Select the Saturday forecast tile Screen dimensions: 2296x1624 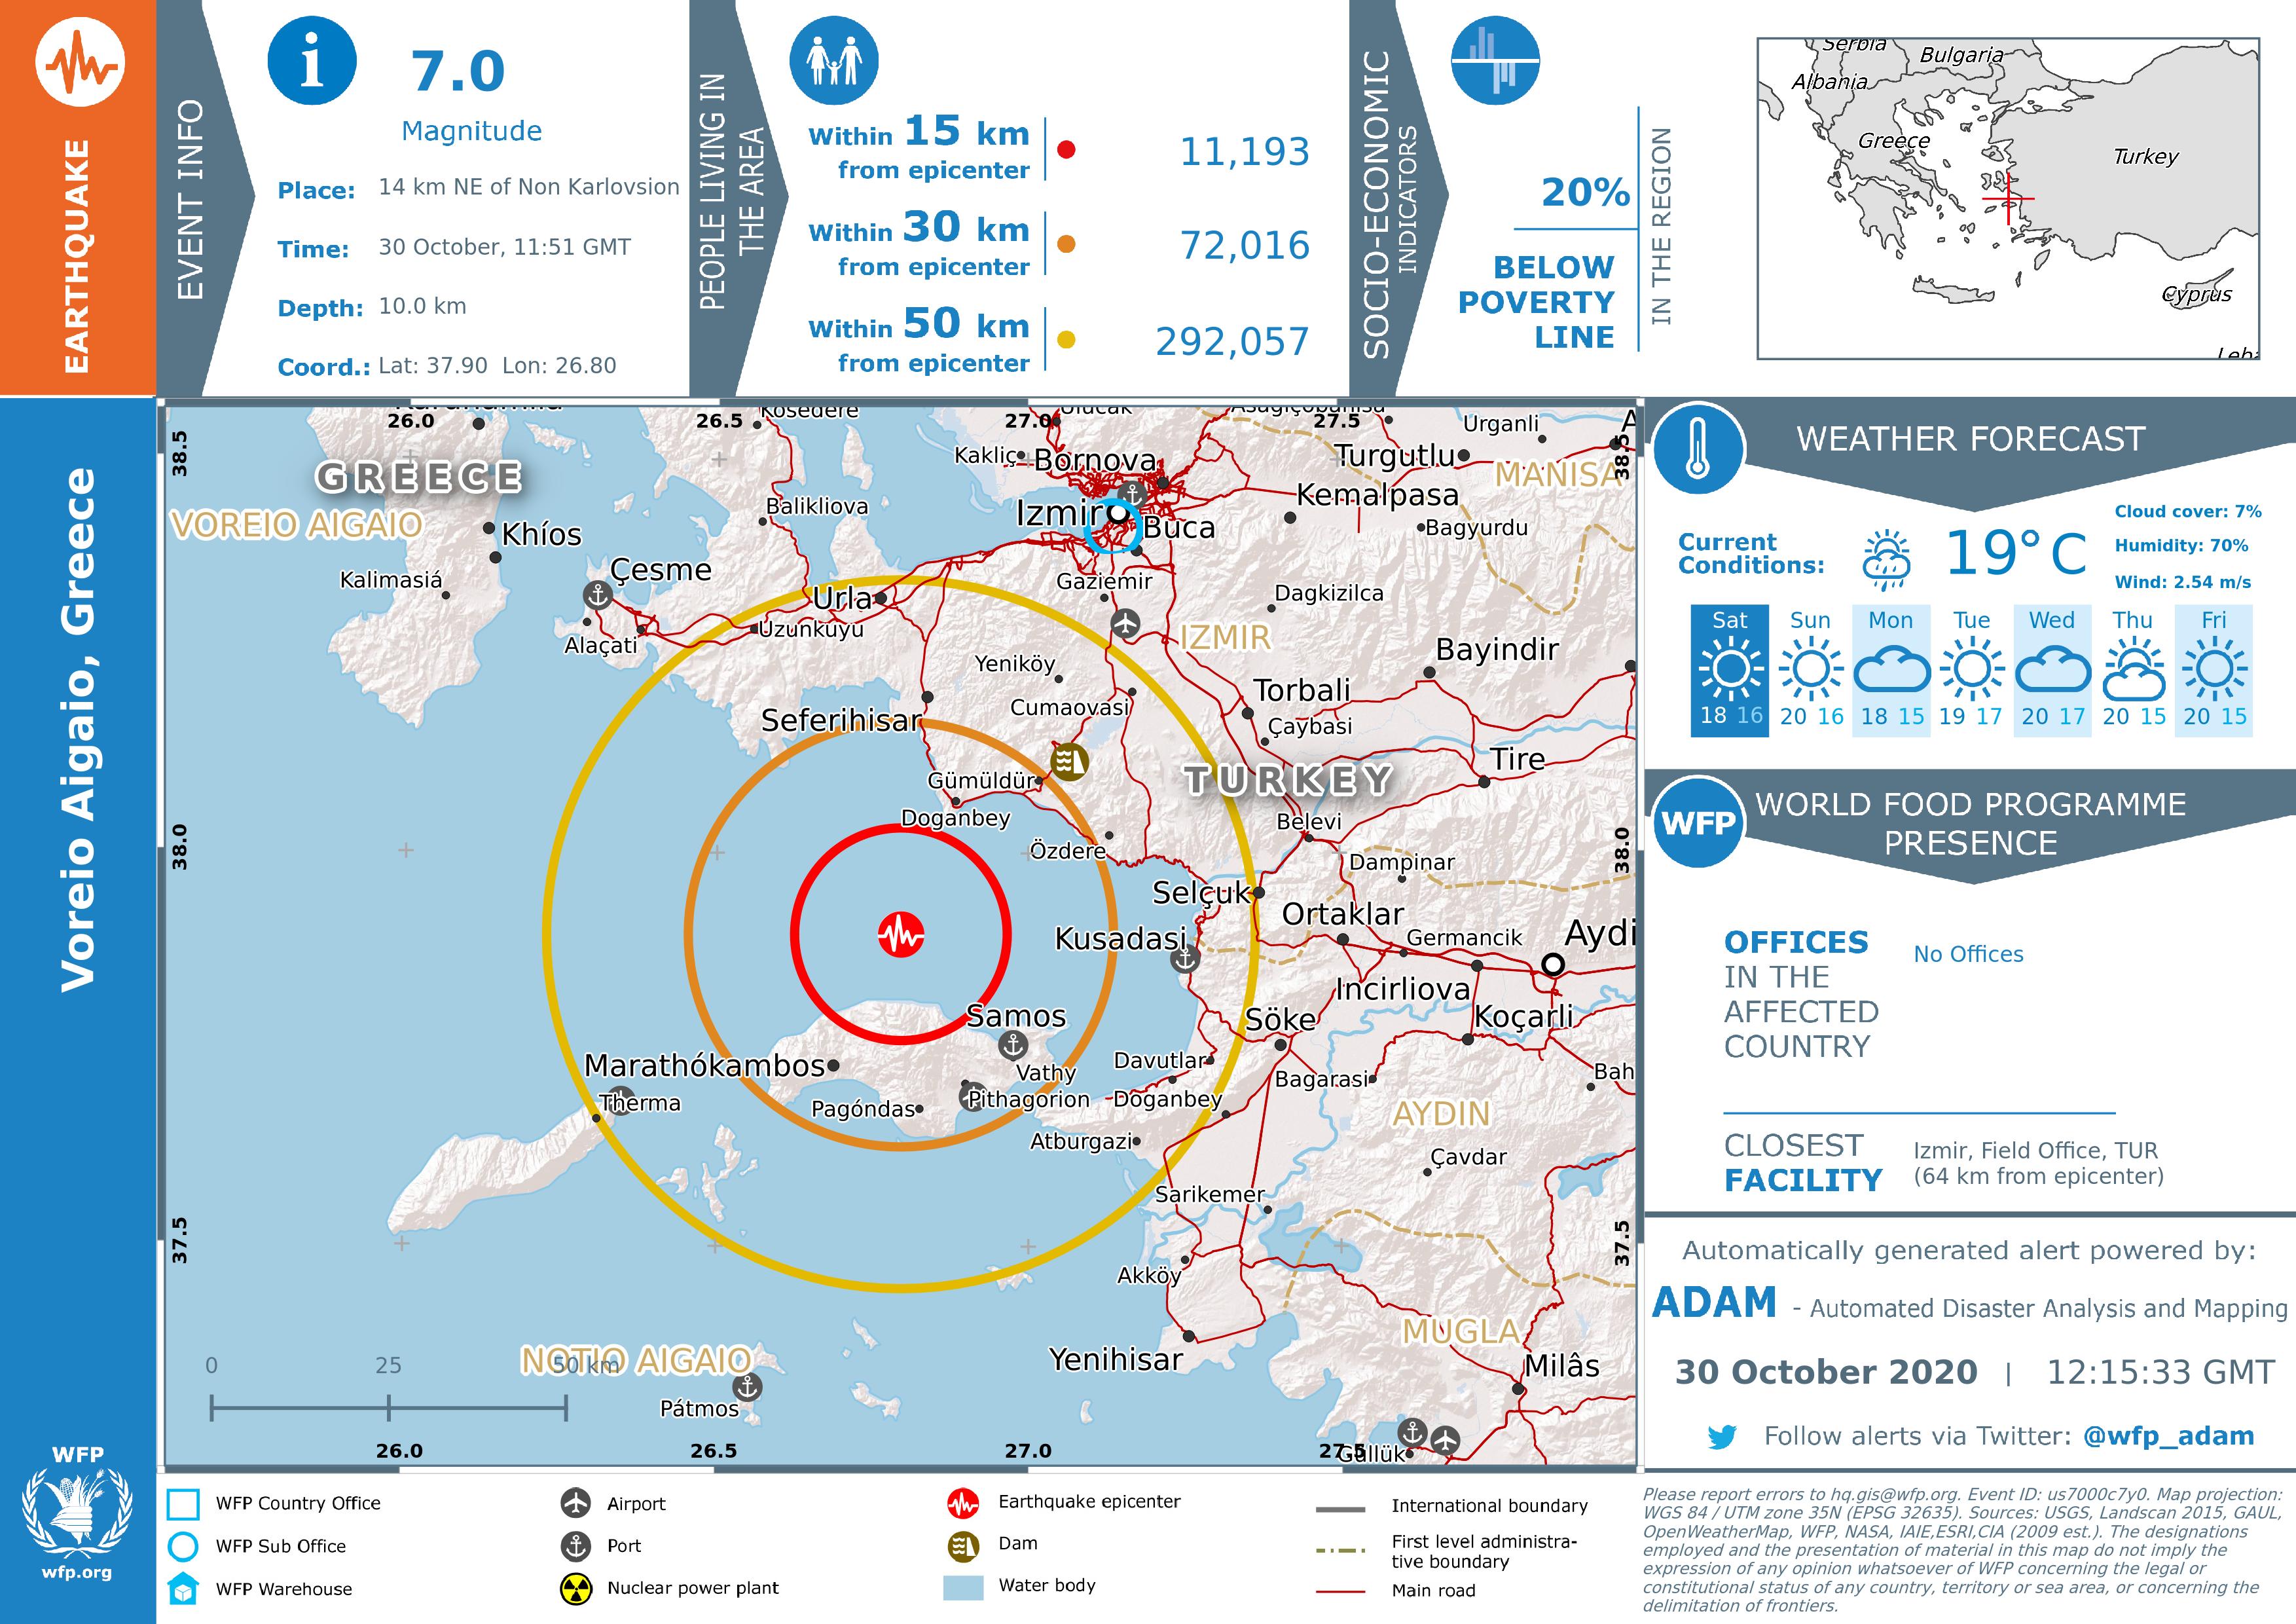[1730, 670]
